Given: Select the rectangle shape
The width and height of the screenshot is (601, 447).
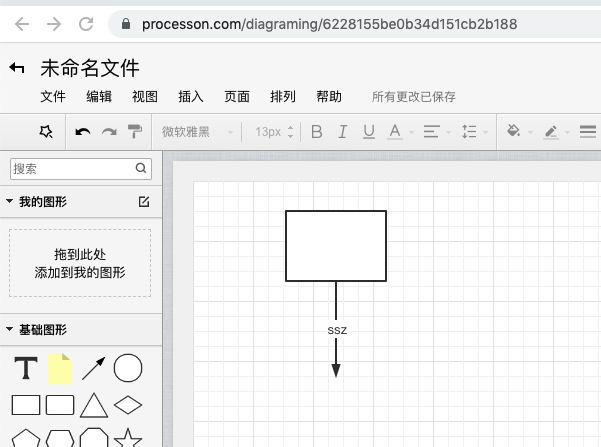Looking at the screenshot, I should tap(26, 405).
